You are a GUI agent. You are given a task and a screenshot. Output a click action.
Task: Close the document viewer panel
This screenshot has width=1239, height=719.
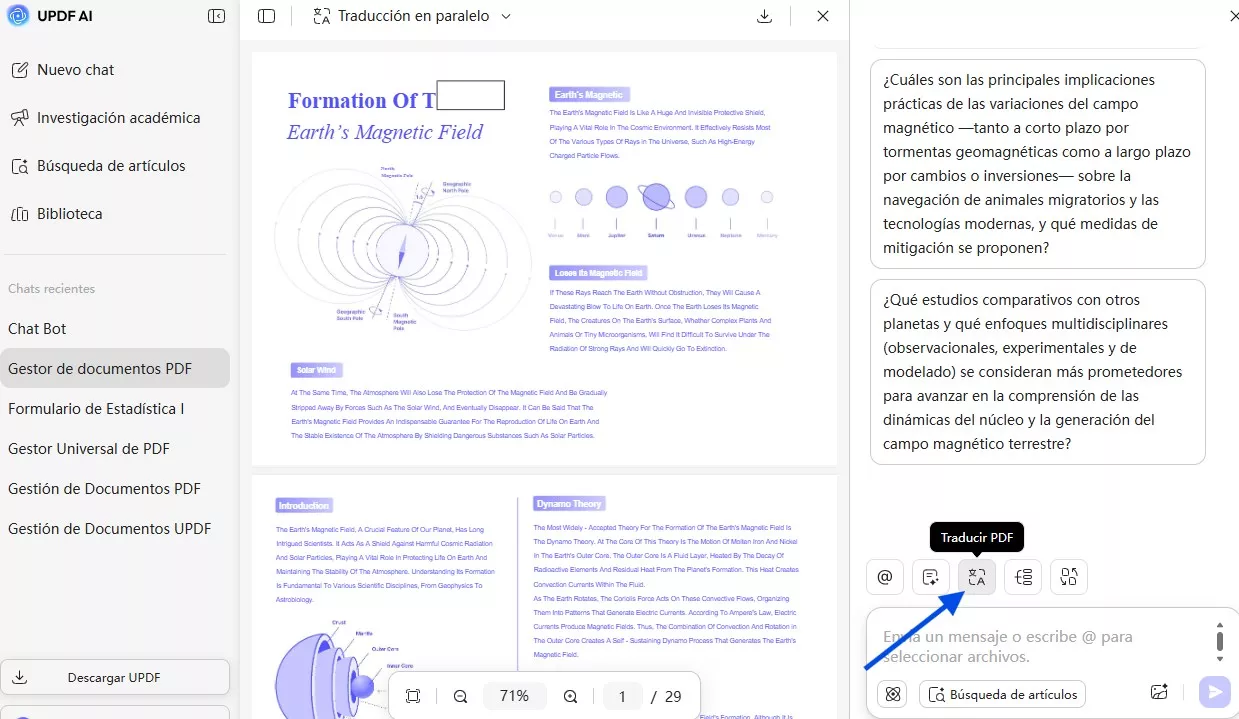click(x=823, y=16)
